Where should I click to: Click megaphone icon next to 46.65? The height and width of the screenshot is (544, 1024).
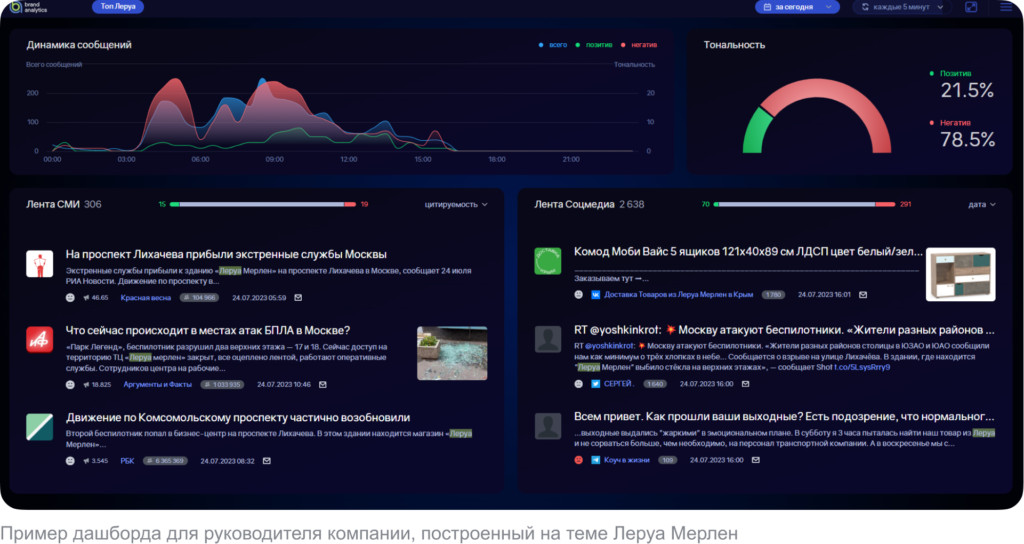(86, 298)
